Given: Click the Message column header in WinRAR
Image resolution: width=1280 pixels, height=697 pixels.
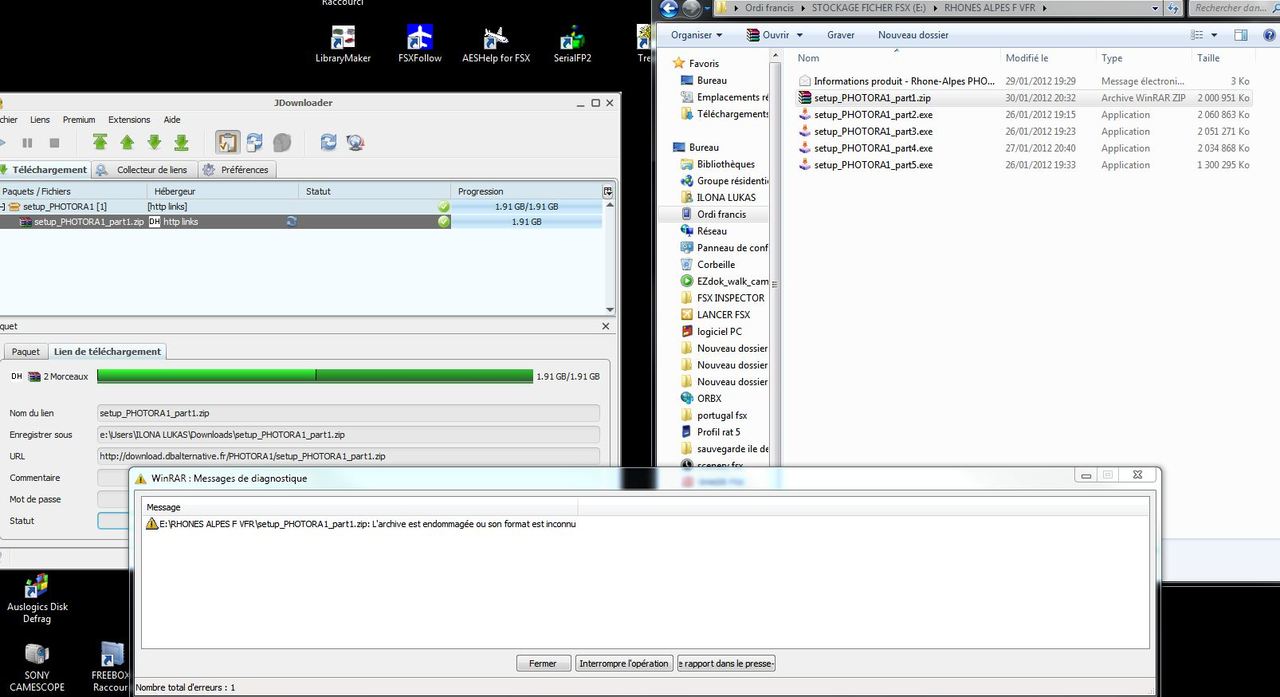Looking at the screenshot, I should (360, 507).
